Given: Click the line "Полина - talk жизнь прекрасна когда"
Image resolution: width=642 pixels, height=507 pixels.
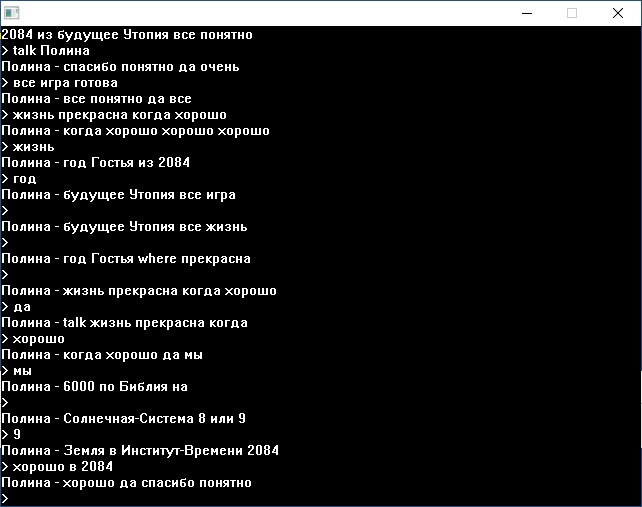Looking at the screenshot, I should point(124,323).
